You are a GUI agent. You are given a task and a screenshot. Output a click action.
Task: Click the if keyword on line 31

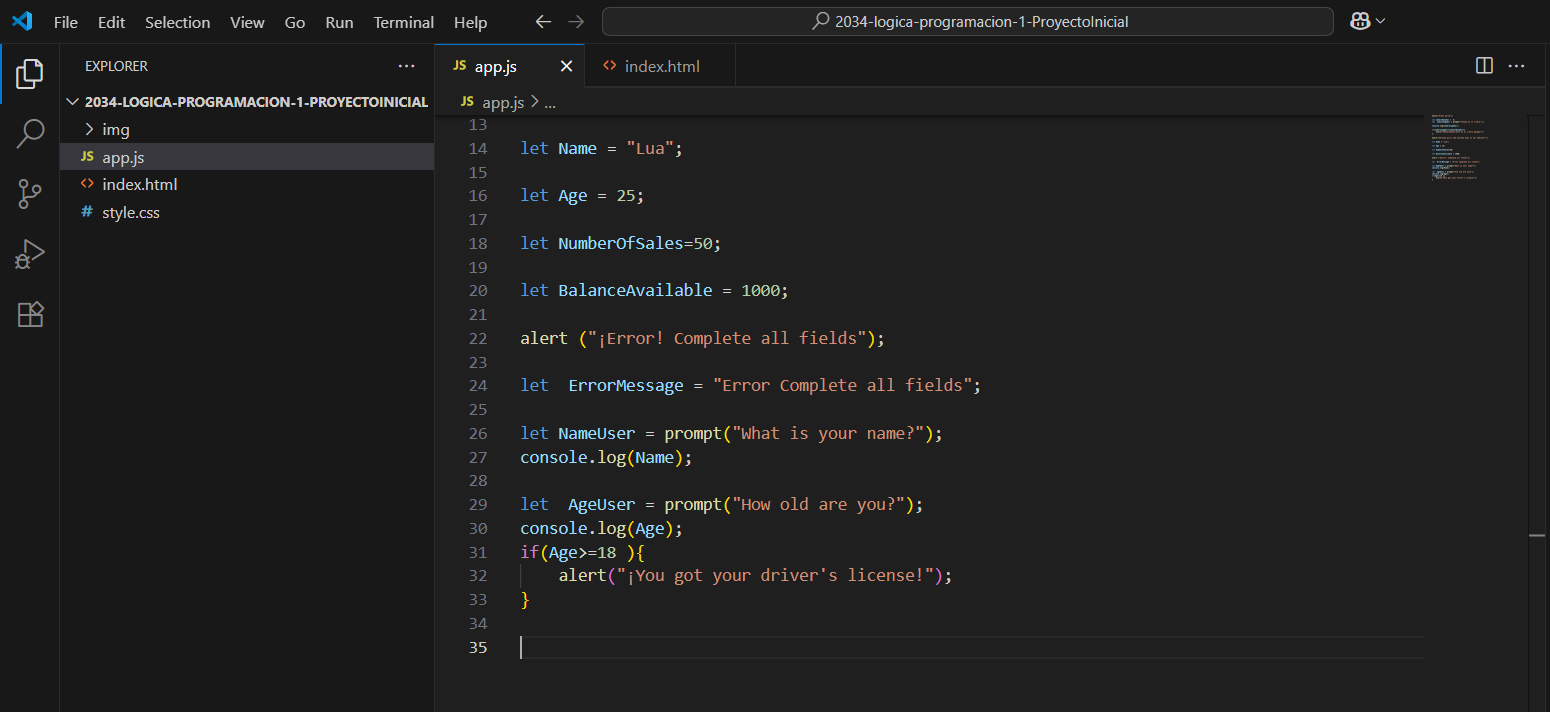[x=530, y=552]
